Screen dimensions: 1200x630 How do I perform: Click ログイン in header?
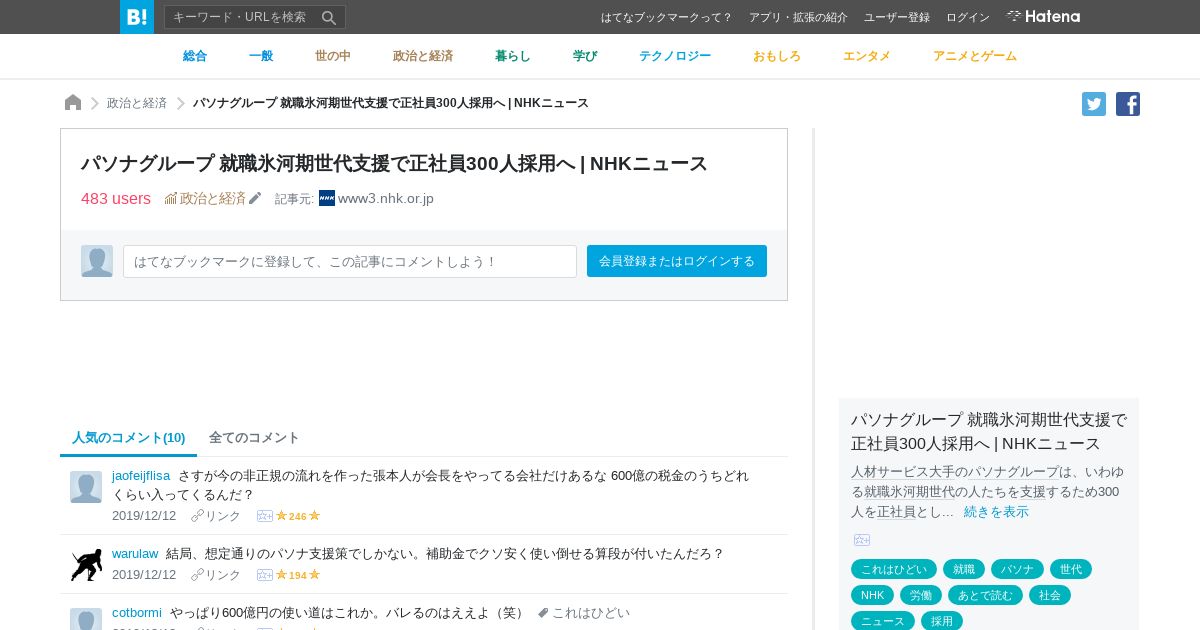tap(968, 17)
